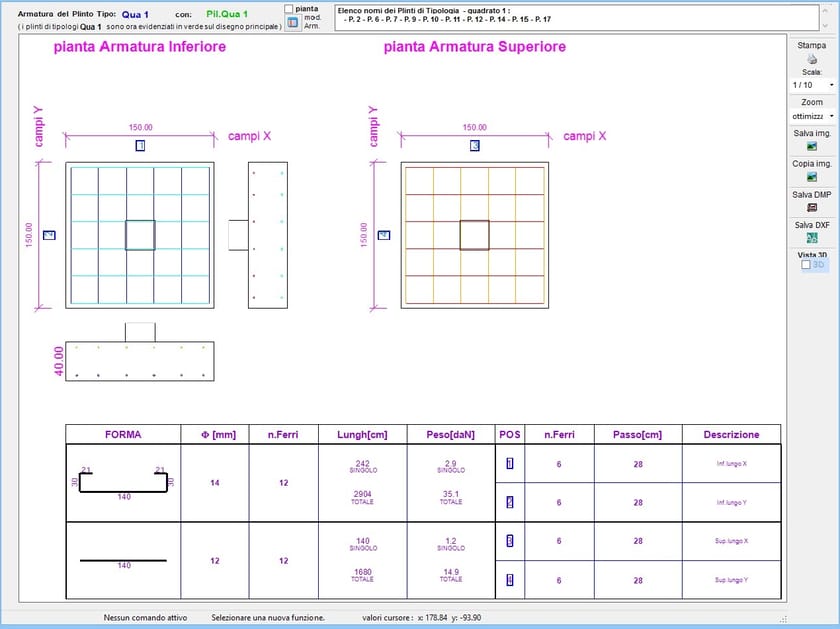840x629 pixels.
Task: Click the Salva DMP icon
Action: 810,208
